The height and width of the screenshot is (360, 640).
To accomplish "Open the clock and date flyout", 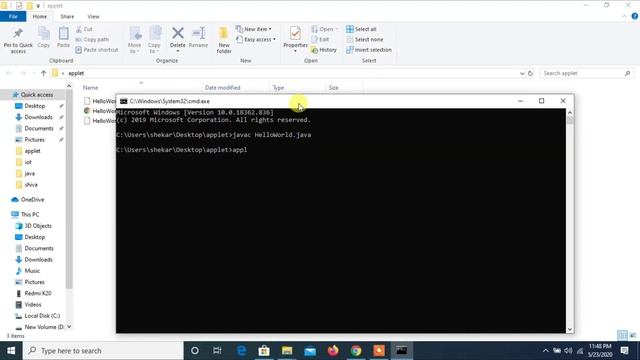I will click(600, 351).
